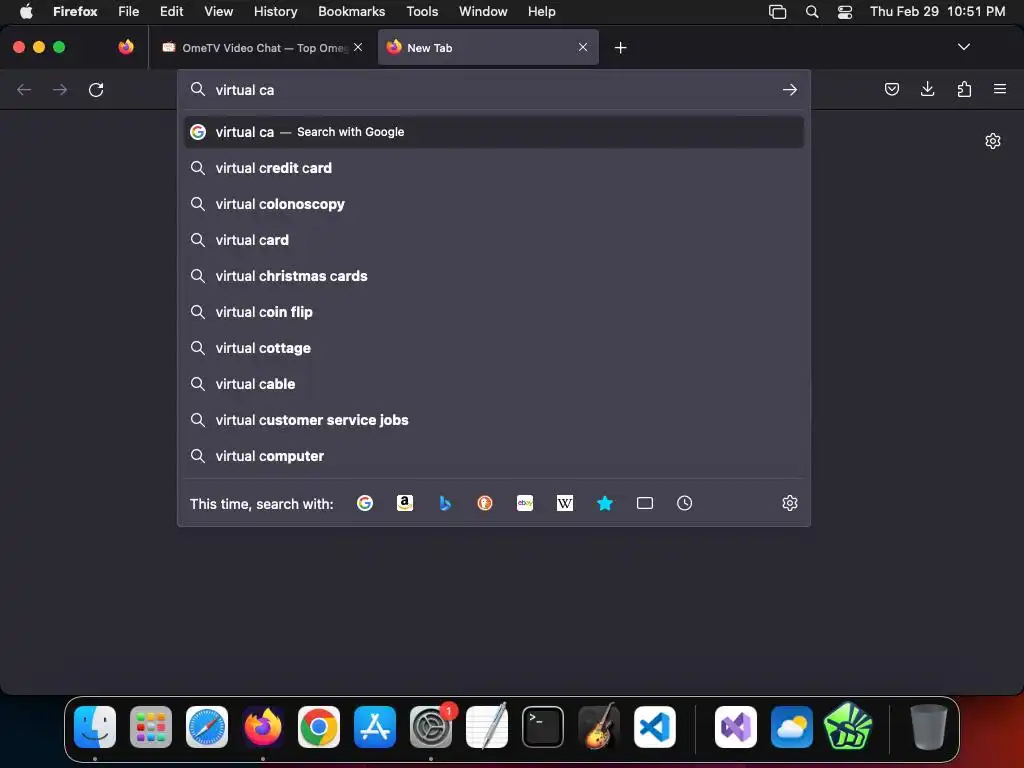Open the History menu
The width and height of the screenshot is (1024, 768).
[276, 11]
